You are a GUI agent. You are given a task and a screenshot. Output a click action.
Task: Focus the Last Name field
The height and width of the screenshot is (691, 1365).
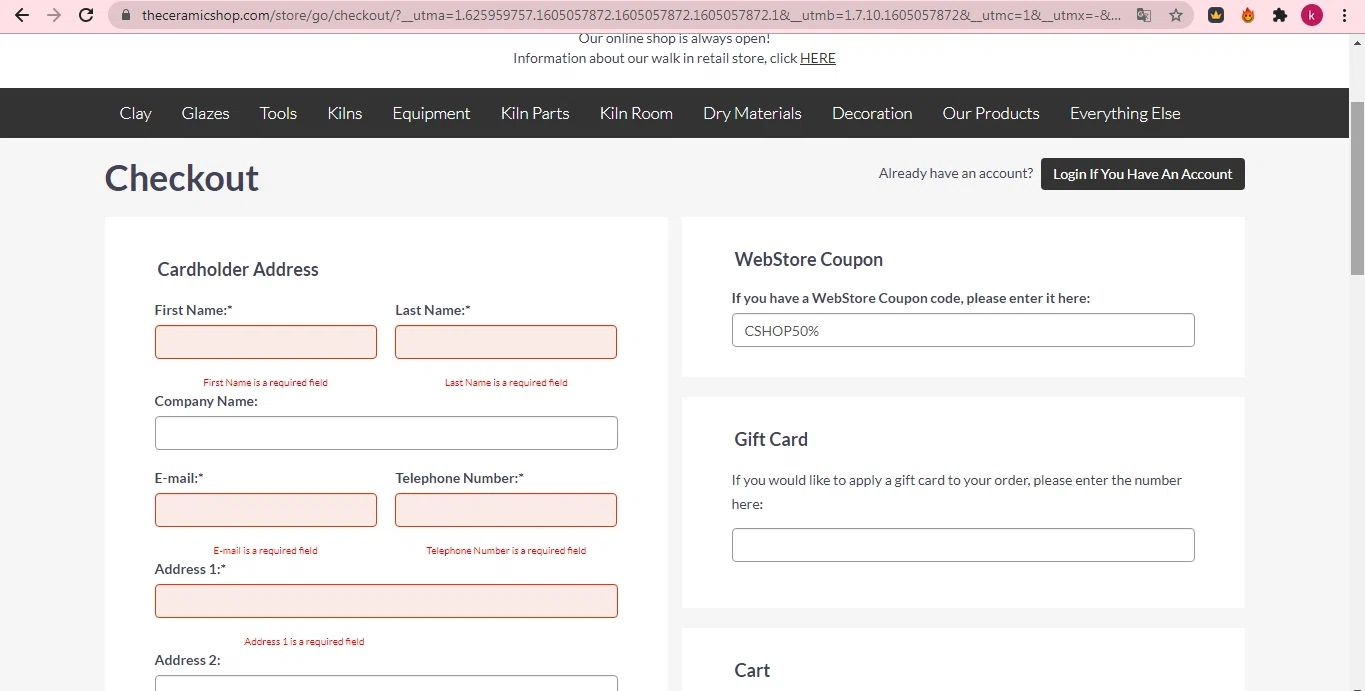[506, 342]
